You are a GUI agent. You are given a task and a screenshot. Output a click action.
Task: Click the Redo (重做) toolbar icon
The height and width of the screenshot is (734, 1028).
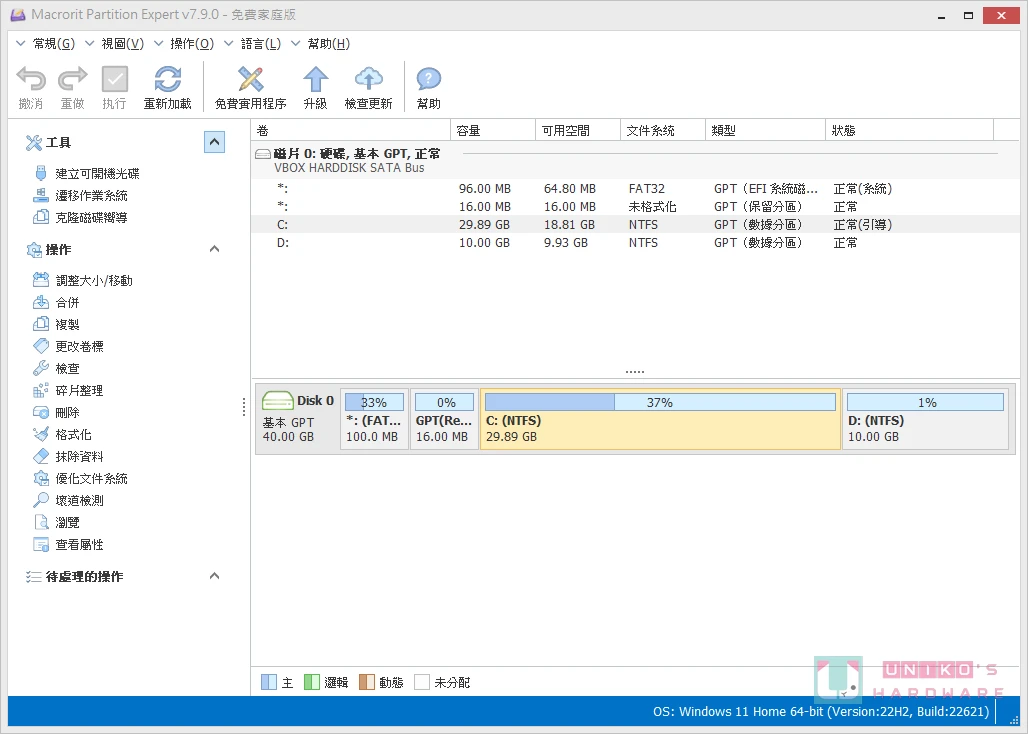[x=73, y=79]
